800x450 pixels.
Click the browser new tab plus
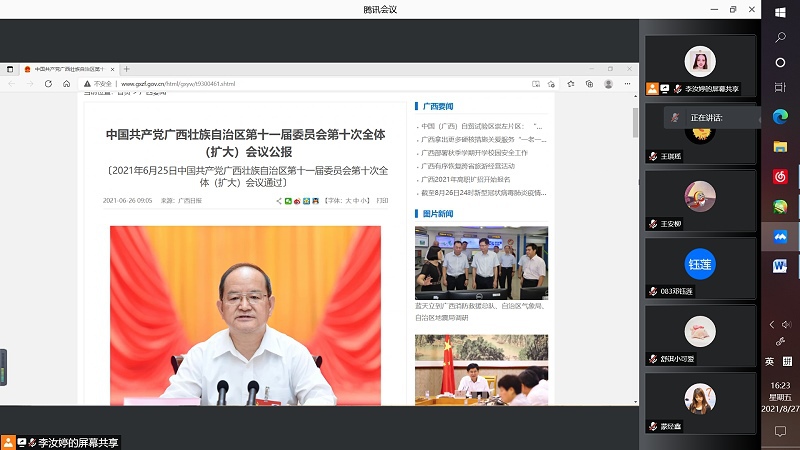pyautogui.click(x=127, y=69)
